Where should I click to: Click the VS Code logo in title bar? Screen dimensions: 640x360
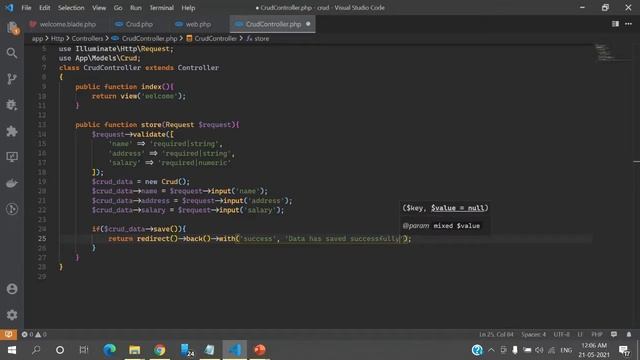click(9, 8)
